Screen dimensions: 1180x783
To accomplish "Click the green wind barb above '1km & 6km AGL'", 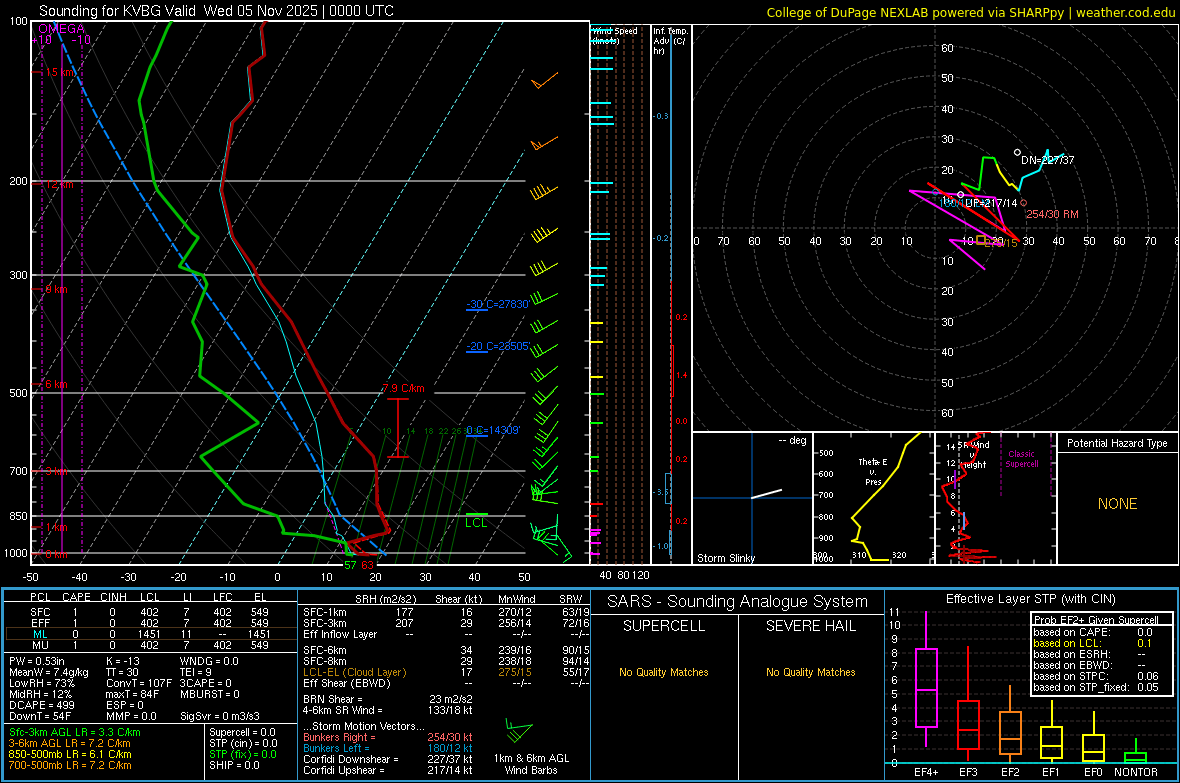I will click(x=519, y=730).
